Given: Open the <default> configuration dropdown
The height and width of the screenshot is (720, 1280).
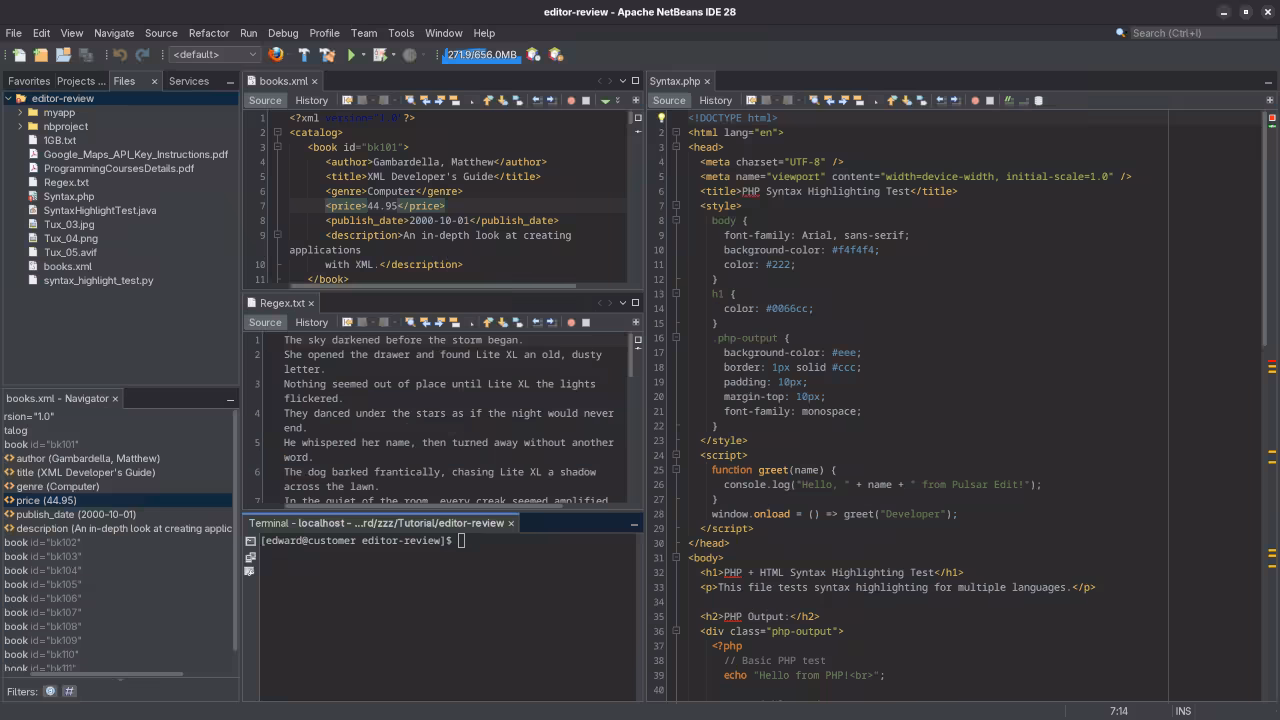Looking at the screenshot, I should click(x=214, y=55).
